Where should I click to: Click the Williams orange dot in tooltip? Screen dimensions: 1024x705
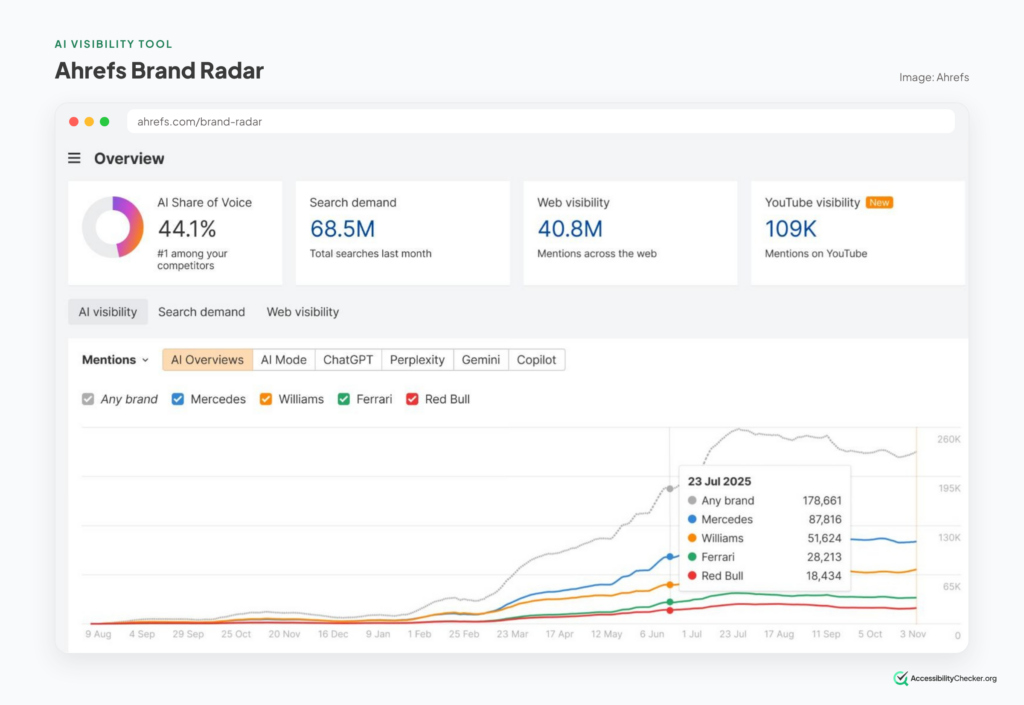[692, 538]
